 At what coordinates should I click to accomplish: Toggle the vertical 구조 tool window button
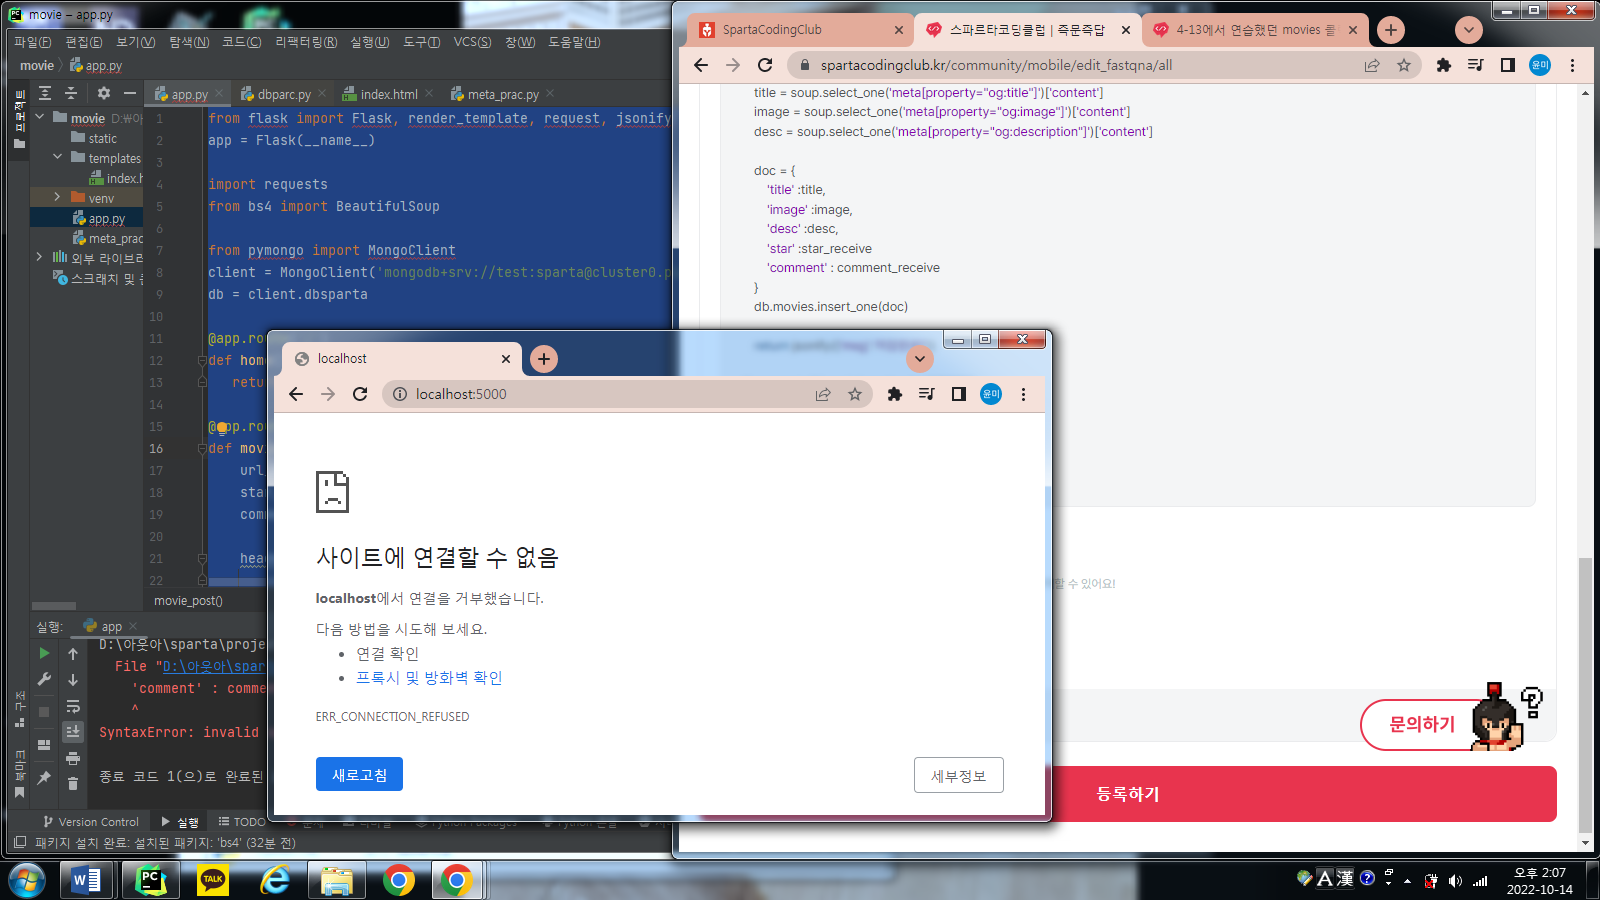point(19,709)
